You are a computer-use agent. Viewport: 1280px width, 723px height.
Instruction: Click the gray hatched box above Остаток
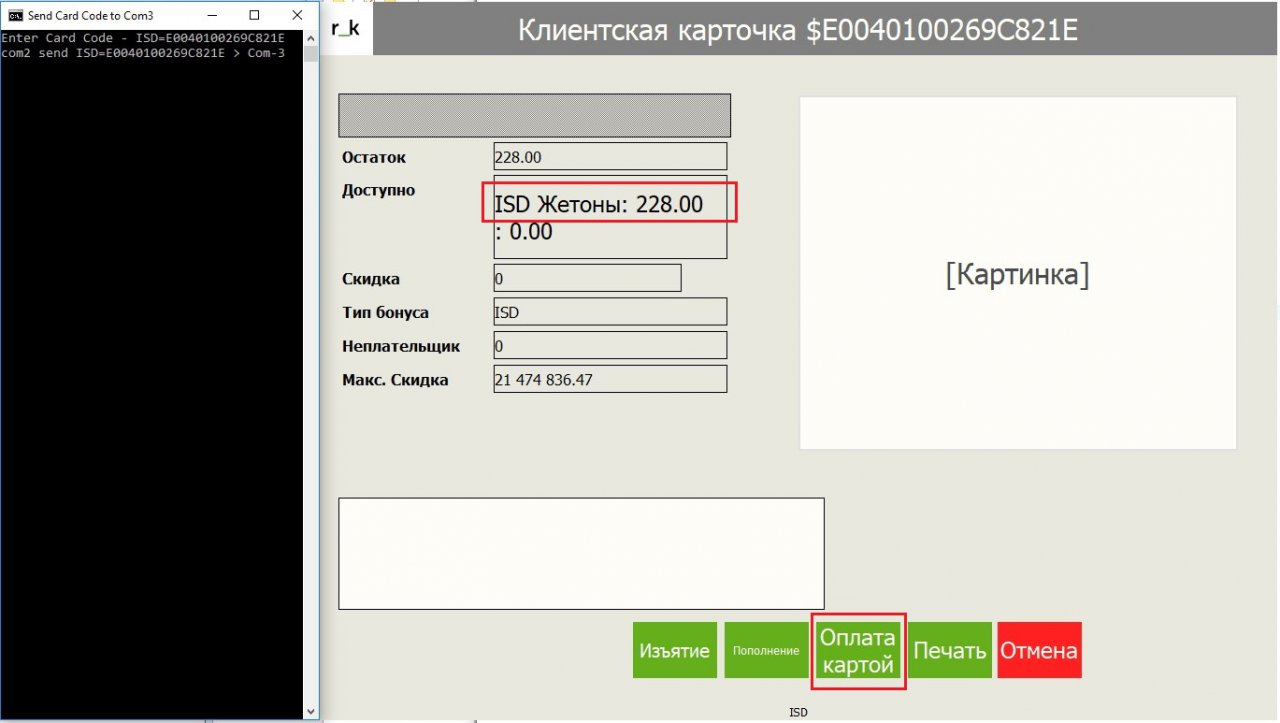(534, 115)
